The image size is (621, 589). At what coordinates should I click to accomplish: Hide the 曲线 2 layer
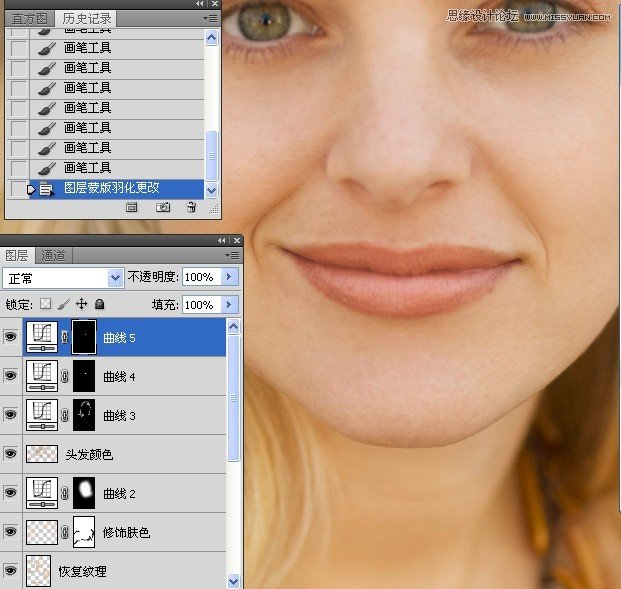pyautogui.click(x=11, y=492)
